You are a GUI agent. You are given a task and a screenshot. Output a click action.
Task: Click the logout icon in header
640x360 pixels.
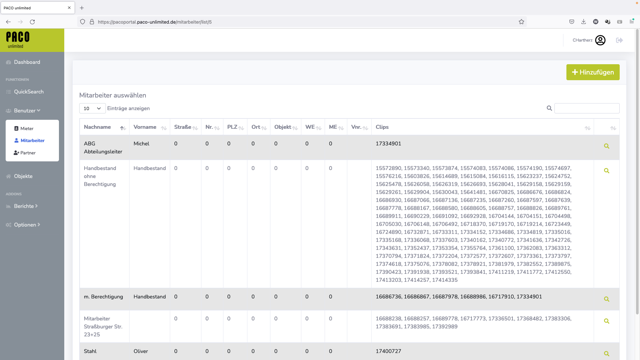(x=619, y=40)
